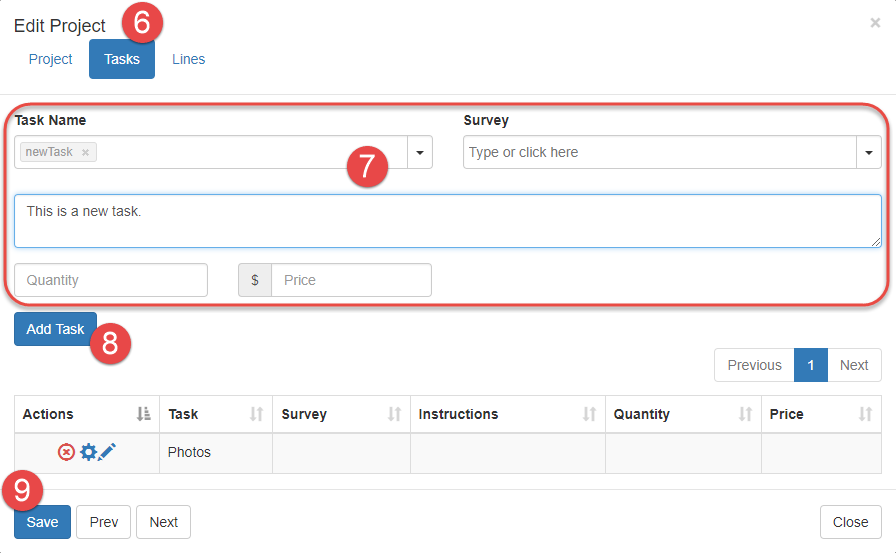Click the Add Task button

tap(55, 329)
